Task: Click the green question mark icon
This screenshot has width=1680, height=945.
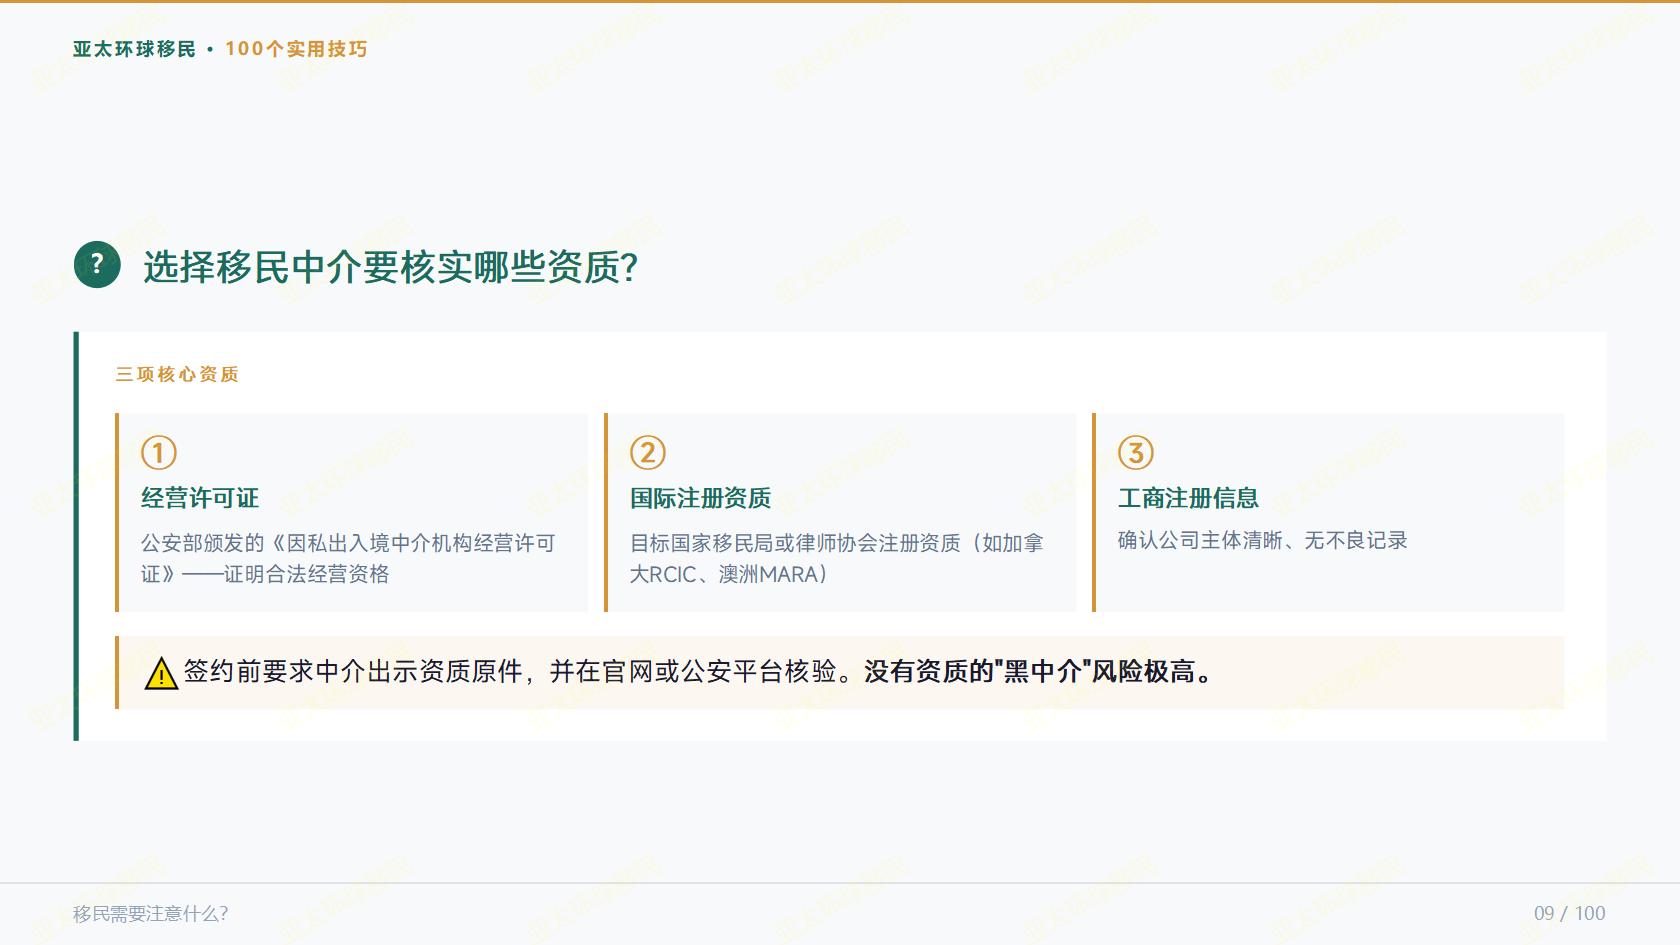Action: point(97,265)
